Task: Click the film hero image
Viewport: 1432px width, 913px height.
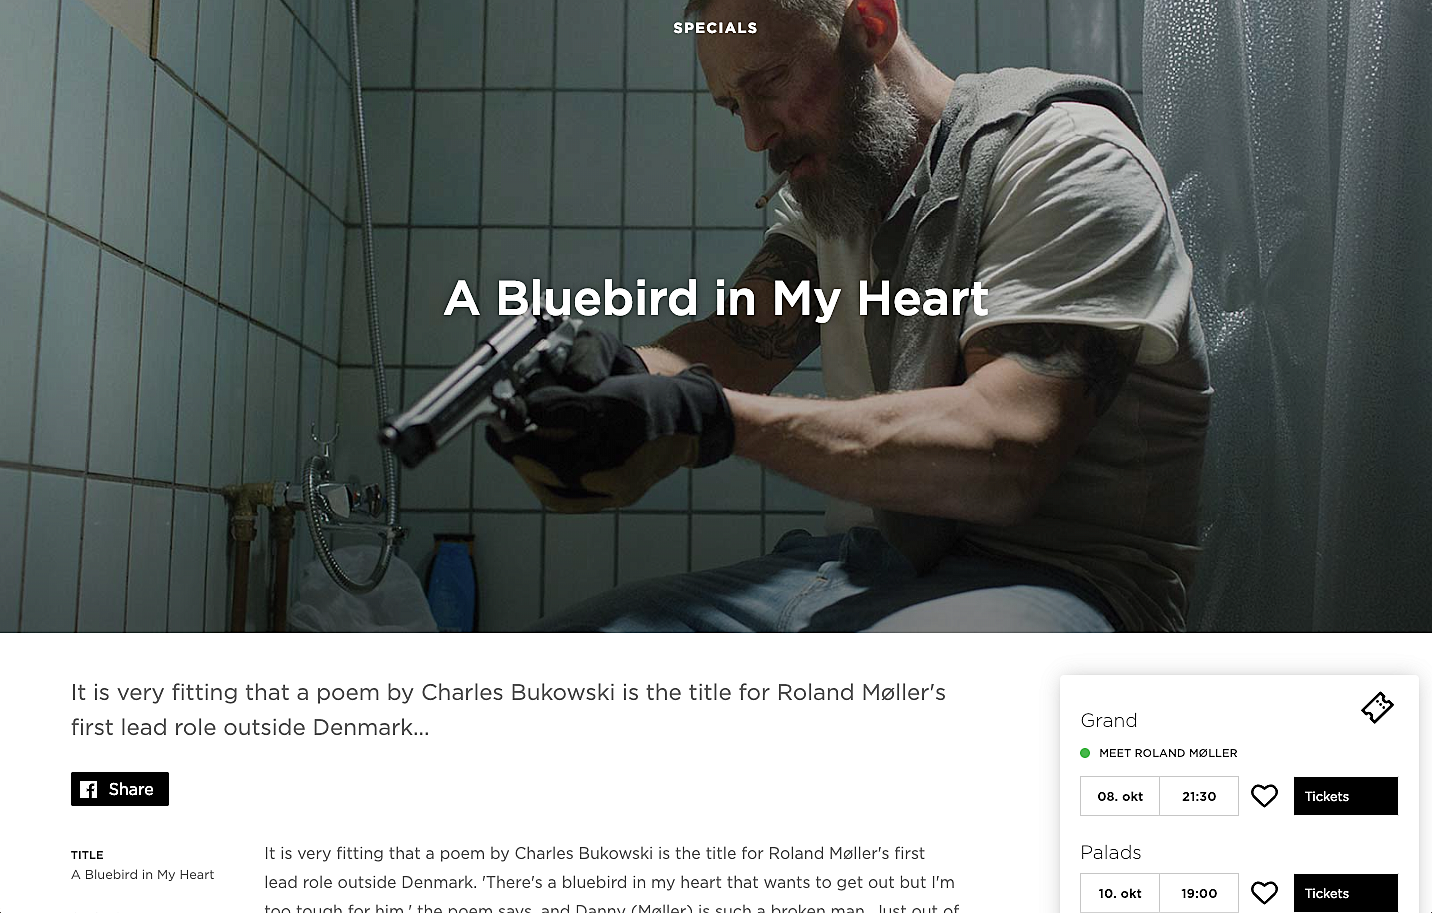Action: pos(716,316)
